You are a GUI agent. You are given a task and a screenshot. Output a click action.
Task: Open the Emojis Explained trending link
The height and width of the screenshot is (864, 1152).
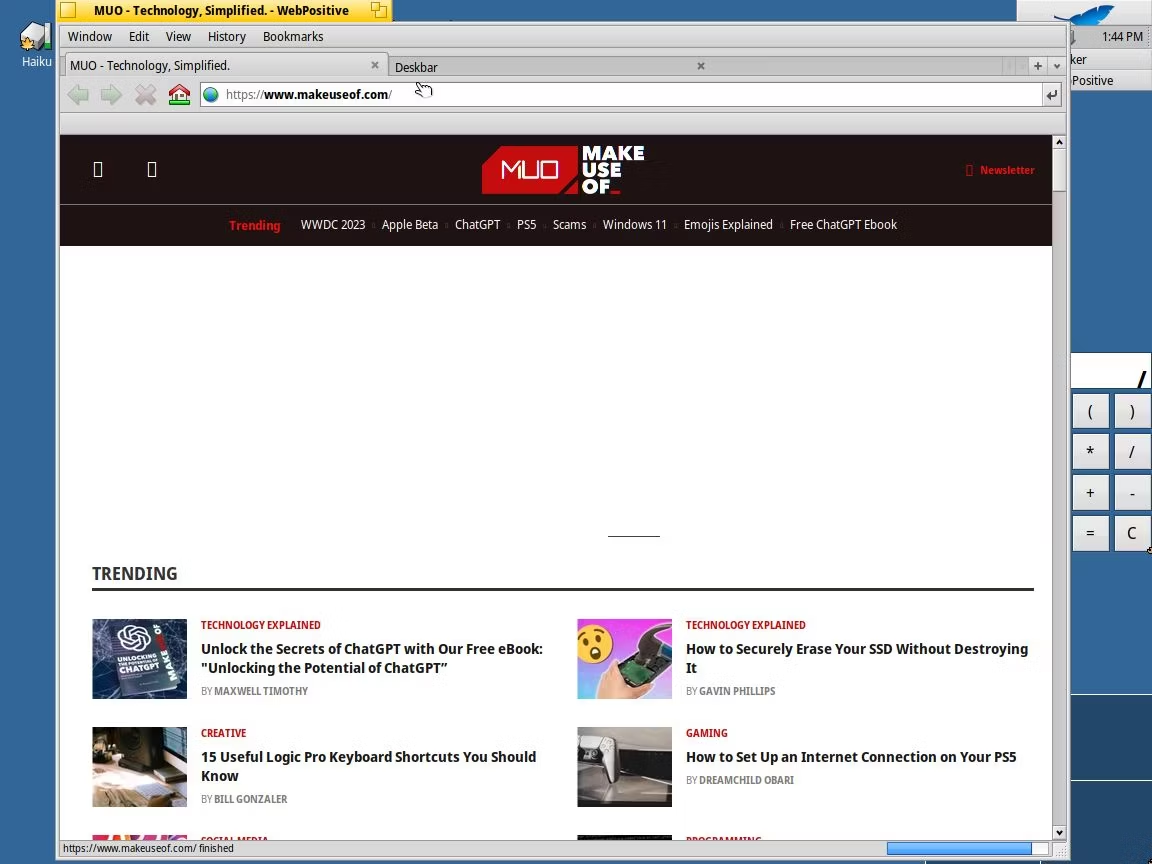[728, 225]
